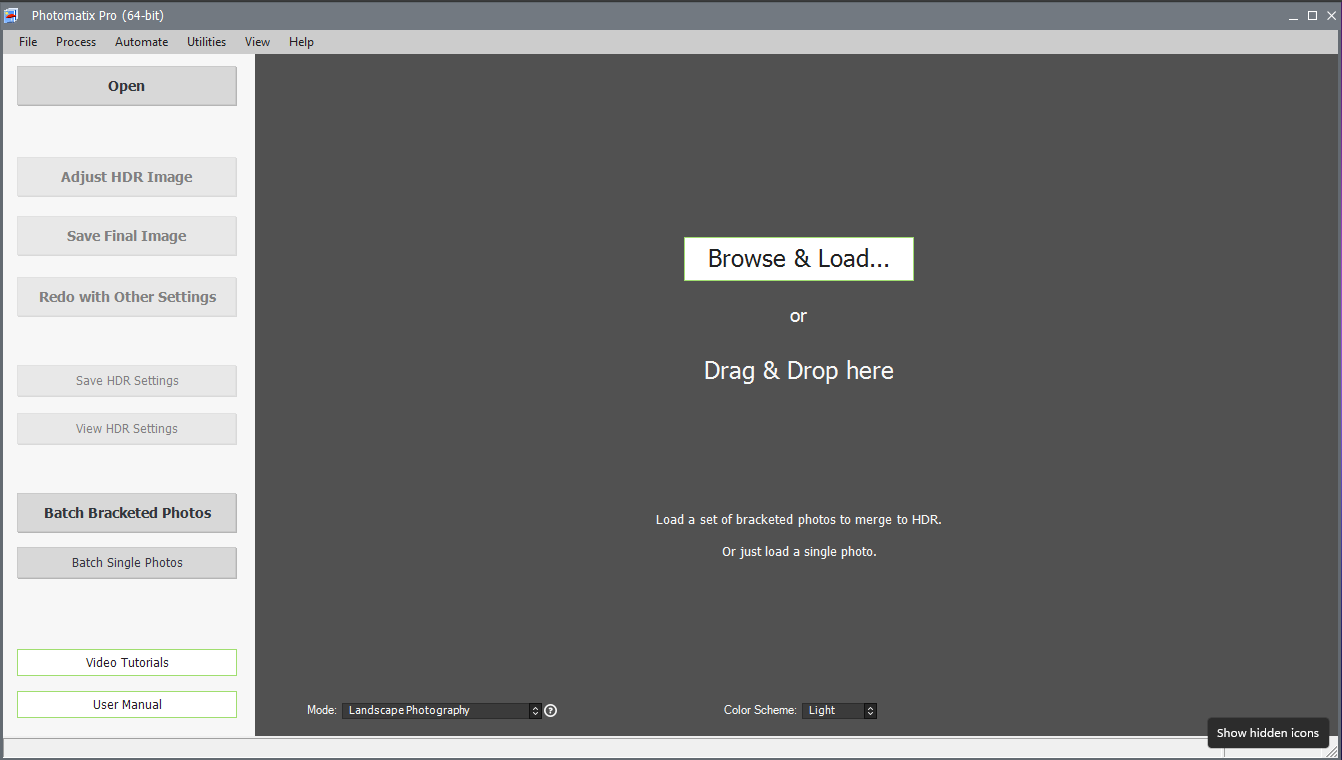Open Batch Bracketed Photos
This screenshot has width=1342, height=760.
tap(127, 513)
